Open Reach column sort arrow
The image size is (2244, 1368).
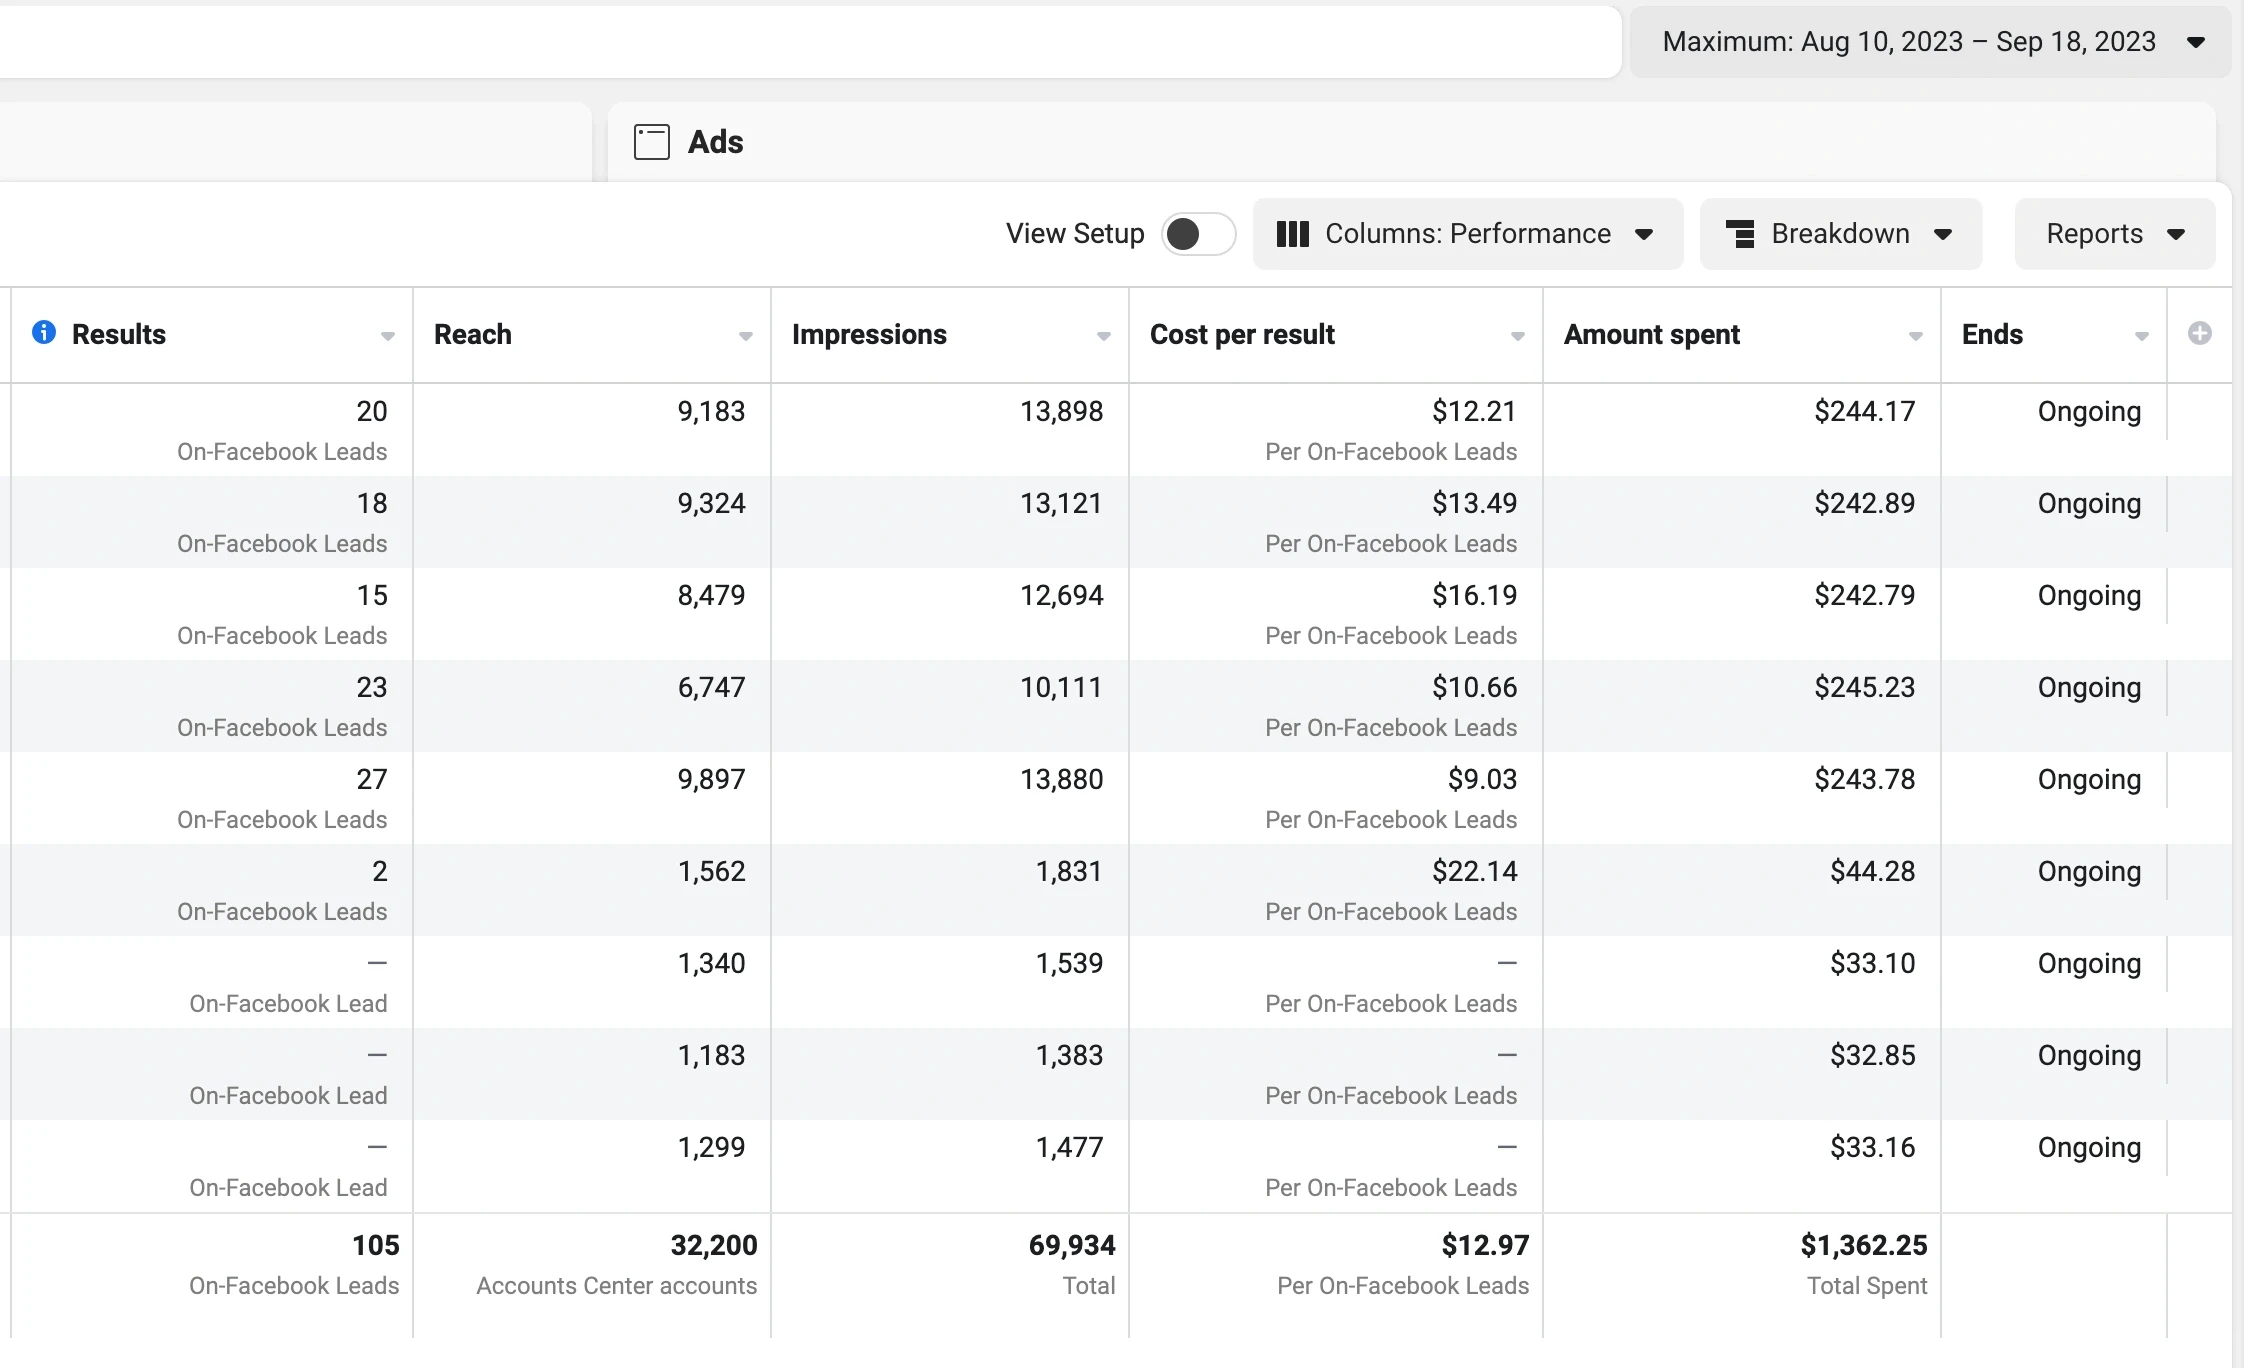746,336
